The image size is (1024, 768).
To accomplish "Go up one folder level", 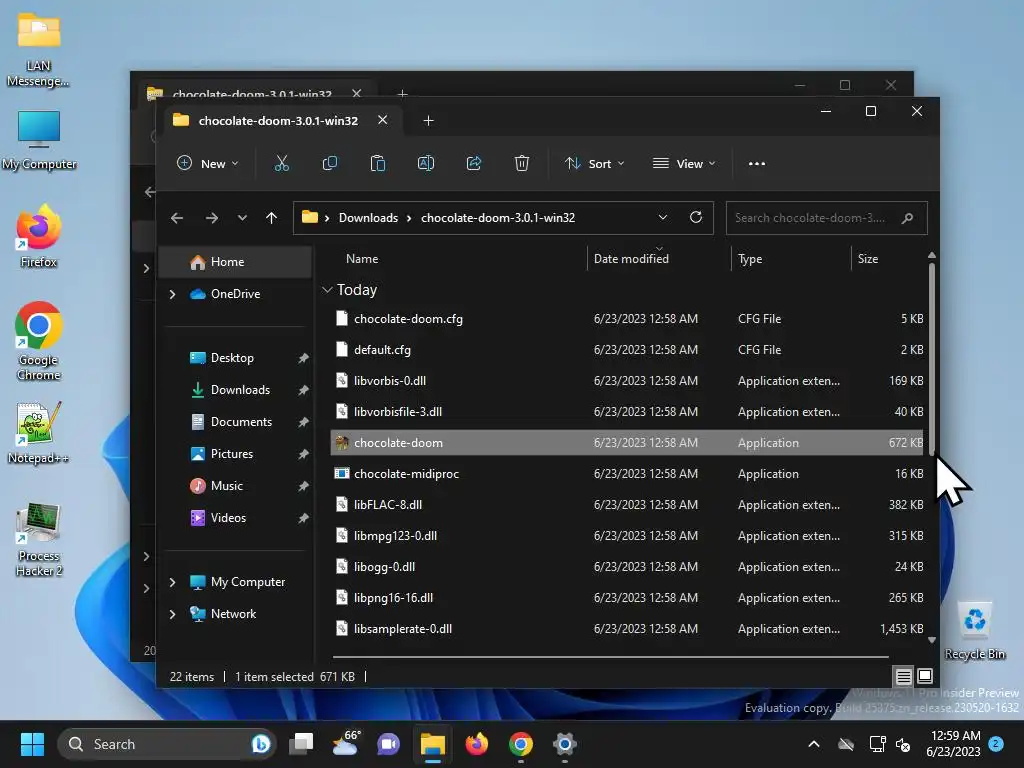I will click(272, 218).
